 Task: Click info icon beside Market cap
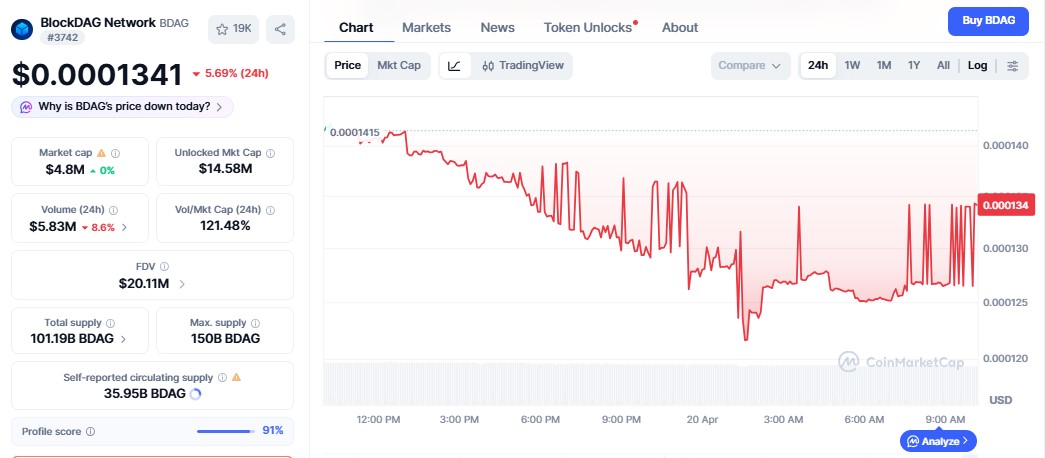116,153
